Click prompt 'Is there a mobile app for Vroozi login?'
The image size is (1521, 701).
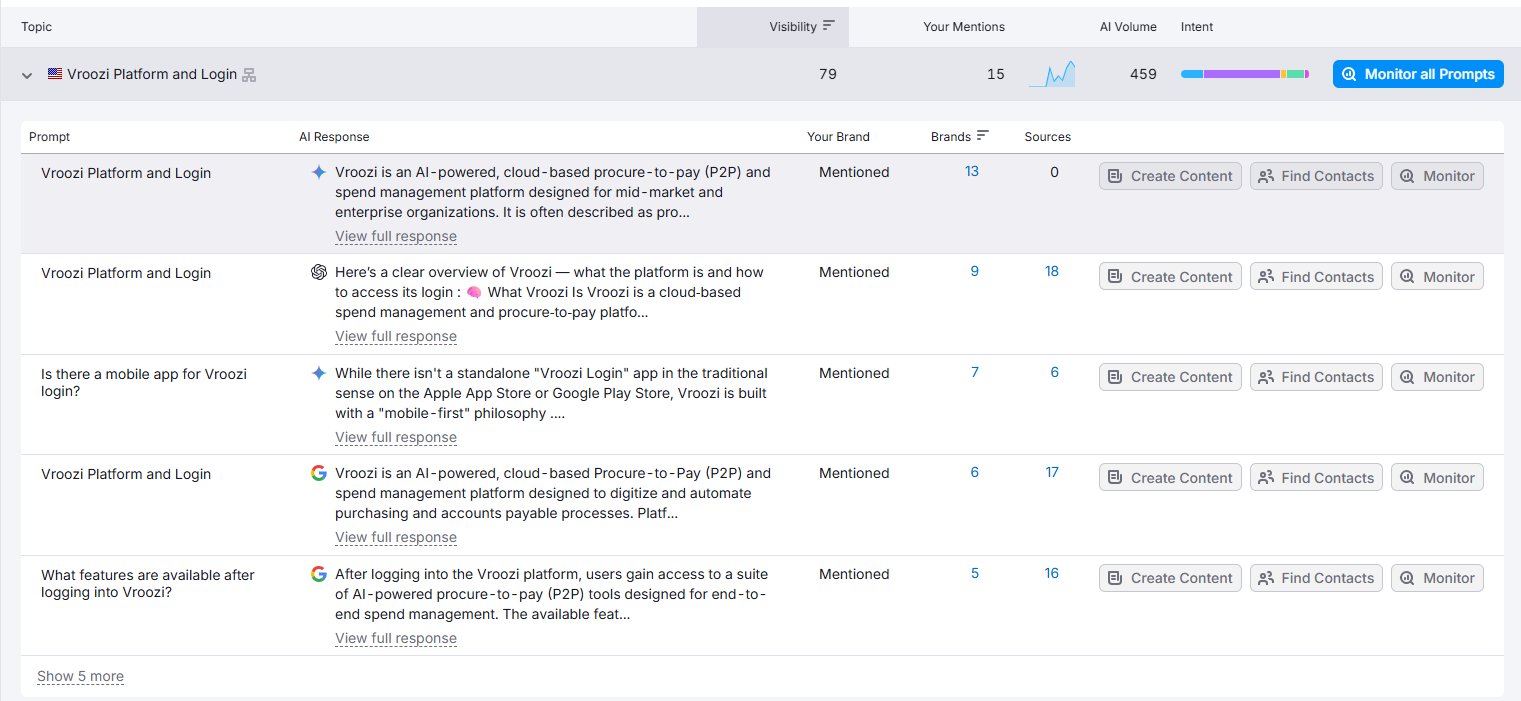[x=144, y=382]
